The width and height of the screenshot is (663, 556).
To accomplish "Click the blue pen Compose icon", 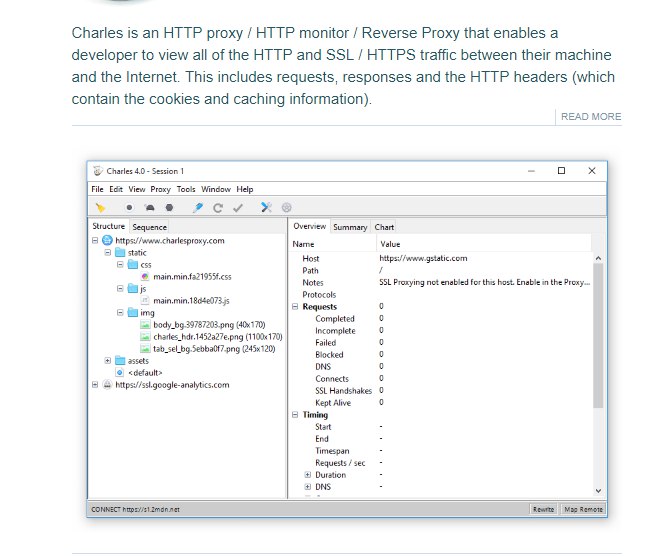I will (x=197, y=208).
